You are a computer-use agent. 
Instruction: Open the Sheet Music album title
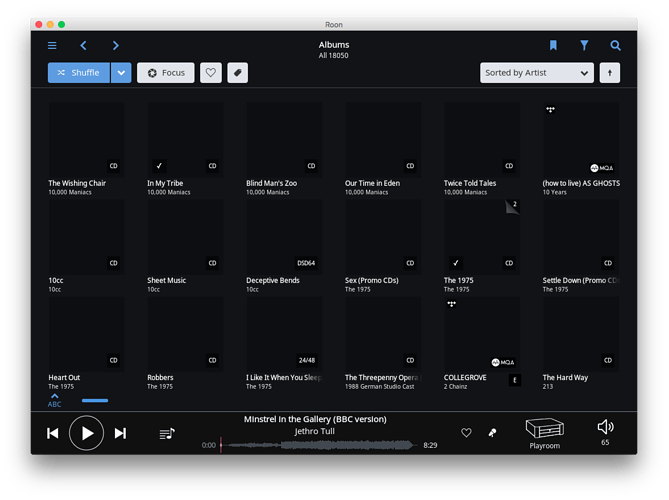[166, 280]
